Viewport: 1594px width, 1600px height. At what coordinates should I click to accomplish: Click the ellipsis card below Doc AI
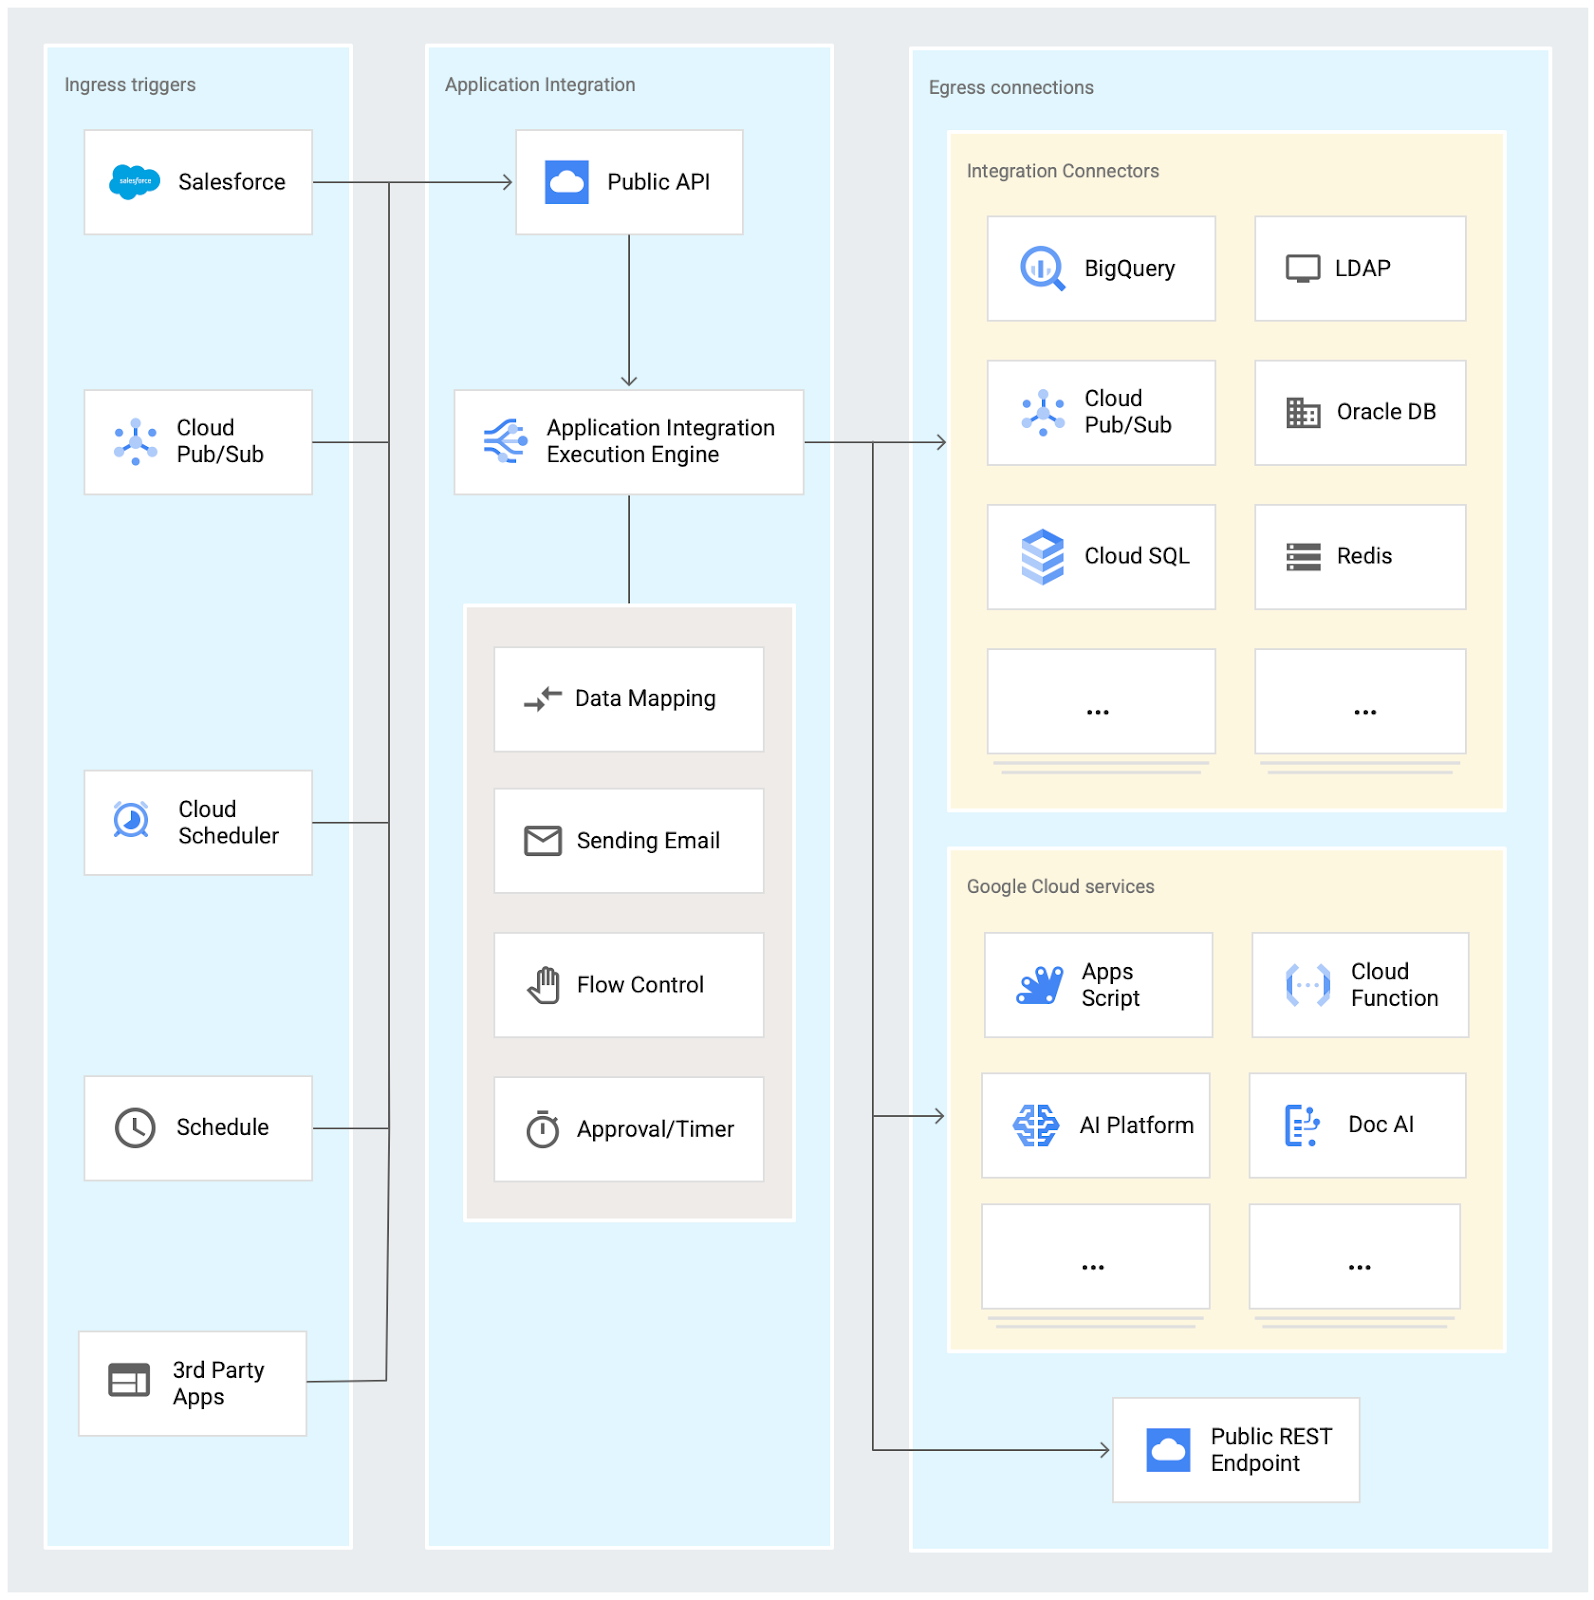[1355, 1257]
